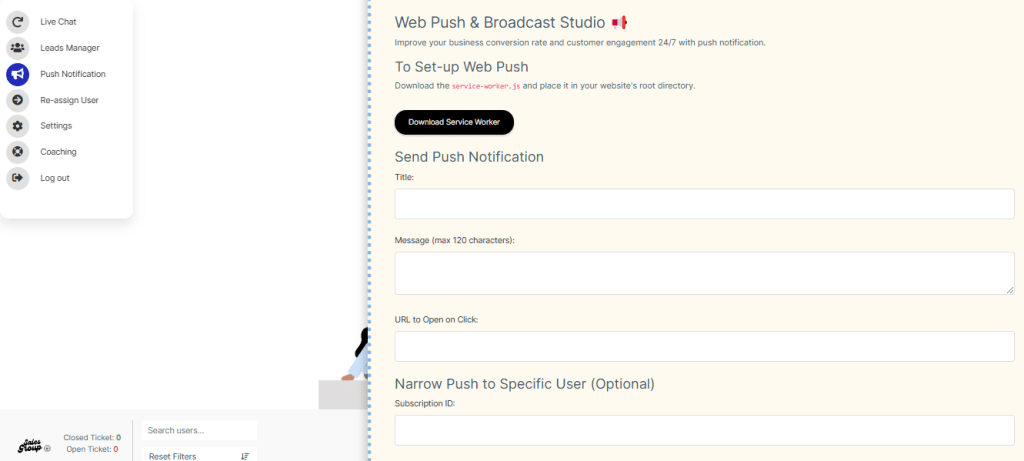Open the Re-assign User arrow icon
Viewport: 1024px width, 461px height.
click(x=18, y=100)
